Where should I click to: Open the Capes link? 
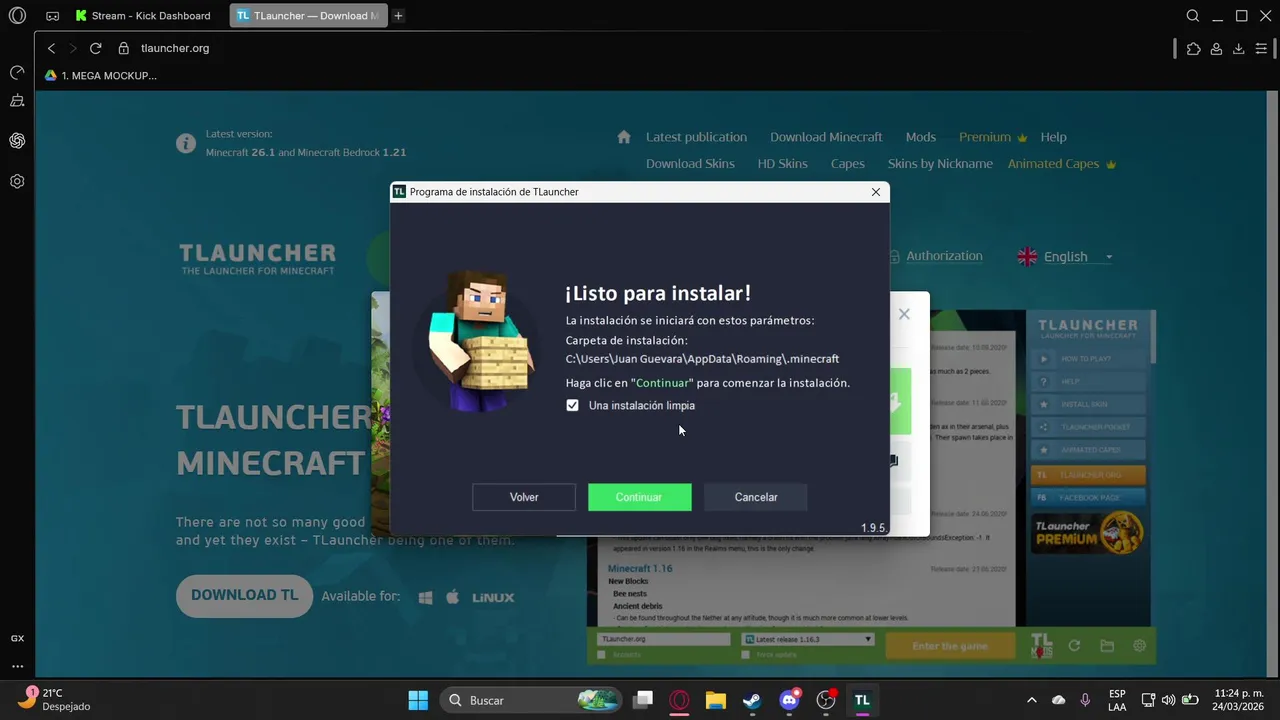click(x=848, y=164)
